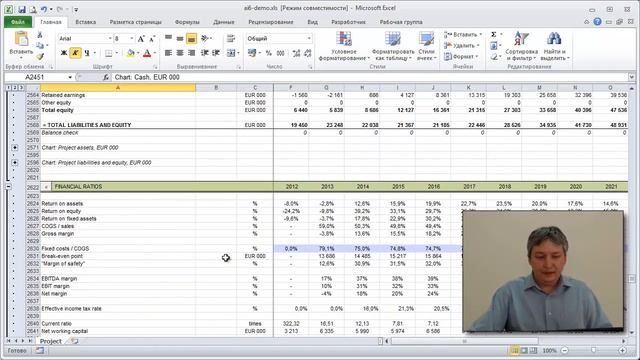
Task: Apply Percent style (%) format
Action: [x=269, y=53]
